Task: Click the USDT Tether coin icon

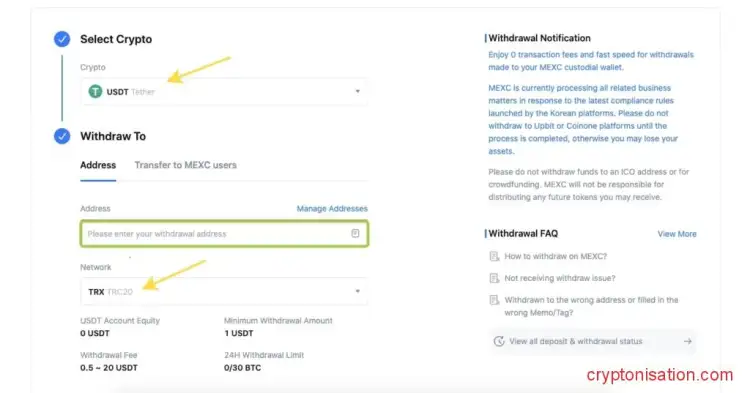Action: tap(96, 91)
